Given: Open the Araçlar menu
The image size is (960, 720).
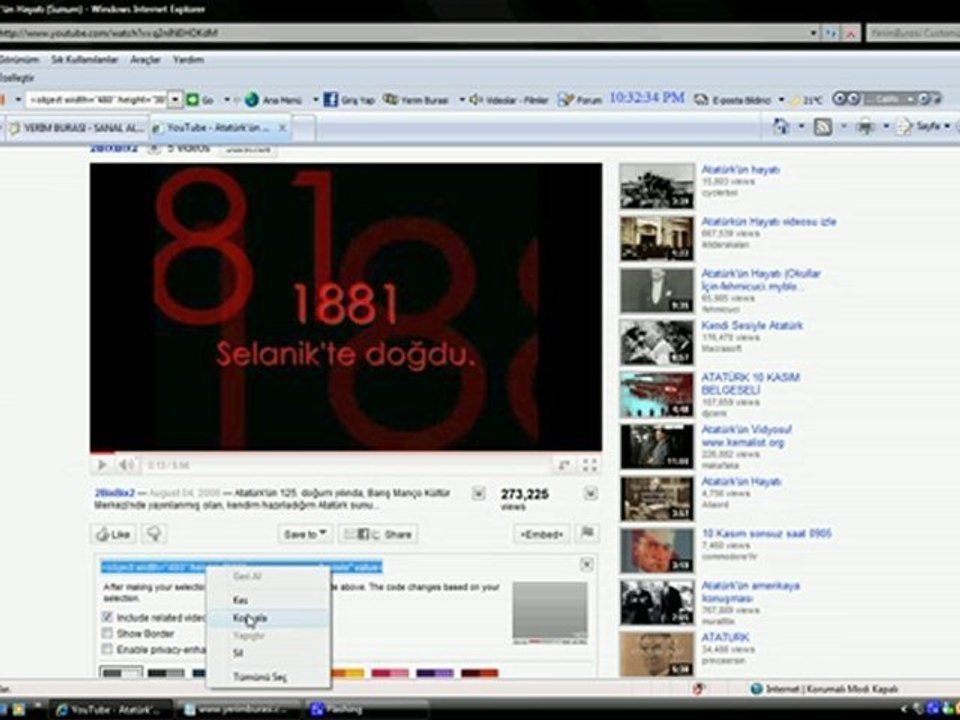Looking at the screenshot, I should tap(145, 59).
